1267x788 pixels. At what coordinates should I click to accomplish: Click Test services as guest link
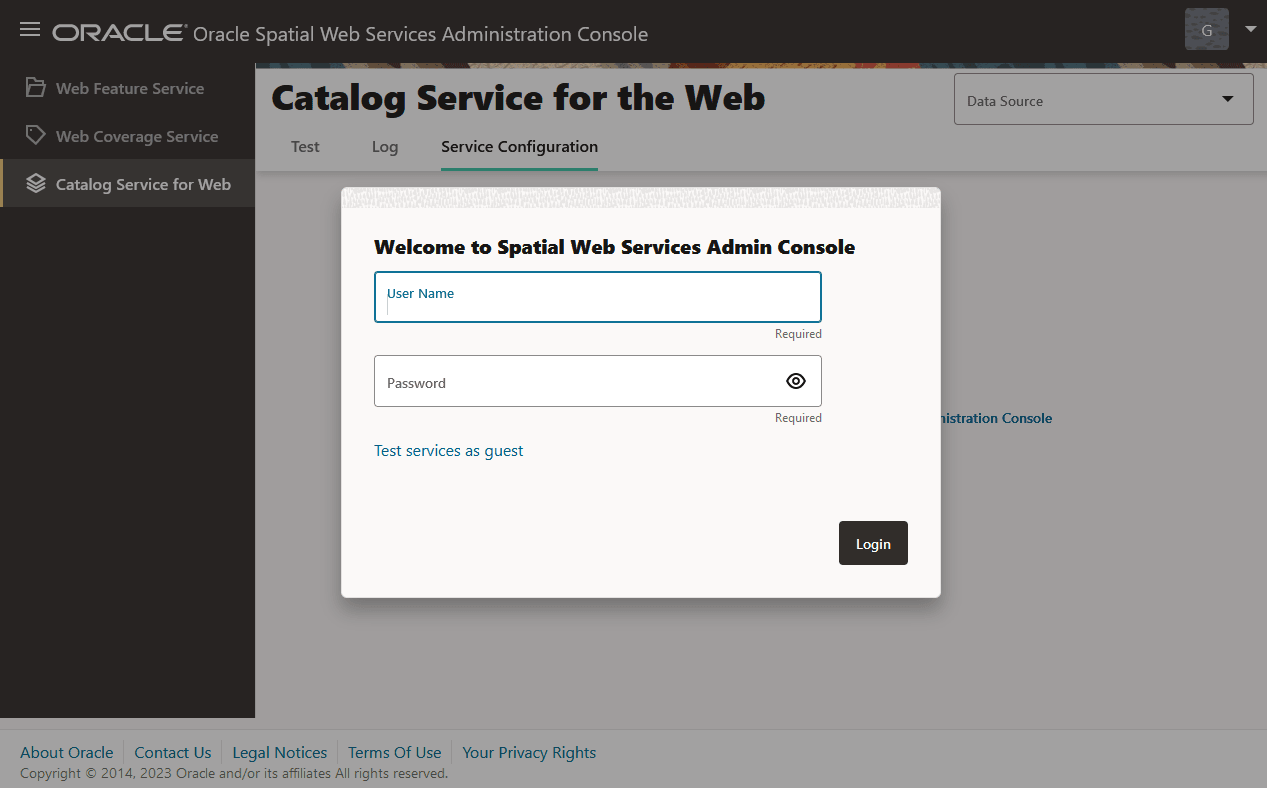(449, 451)
